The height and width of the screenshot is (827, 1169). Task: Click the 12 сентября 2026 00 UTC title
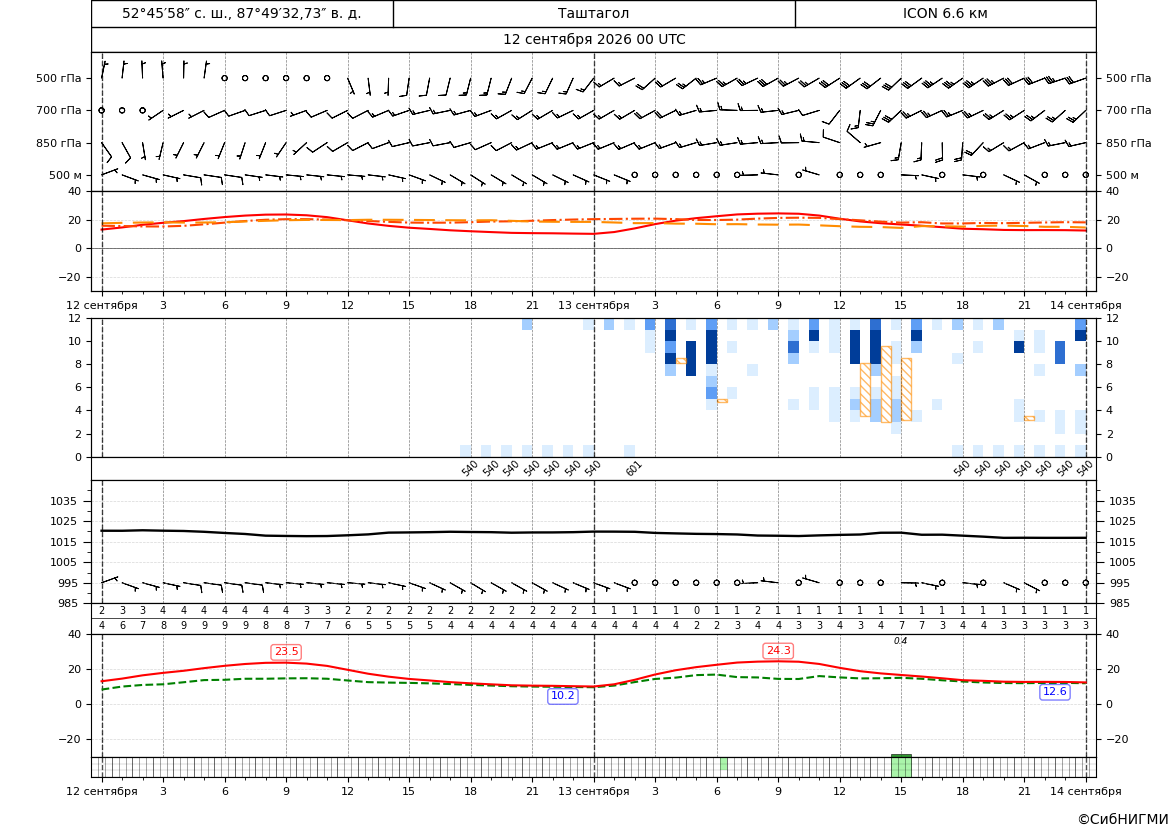[x=593, y=40]
